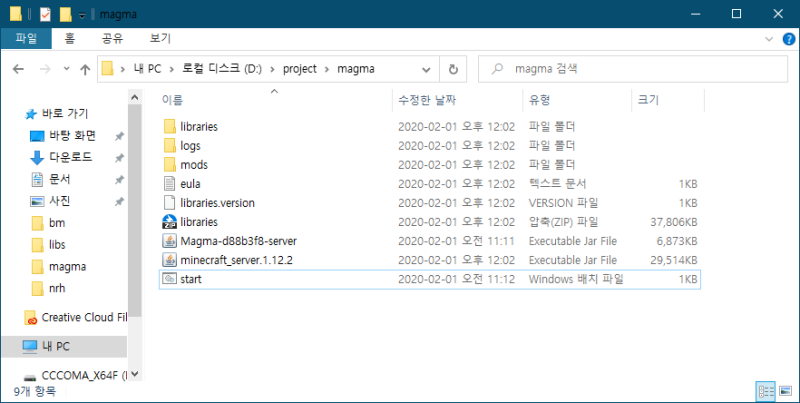Click the date '2020-02-01 오전 11:11'
Viewport: 800px width, 403px height.
point(456,241)
